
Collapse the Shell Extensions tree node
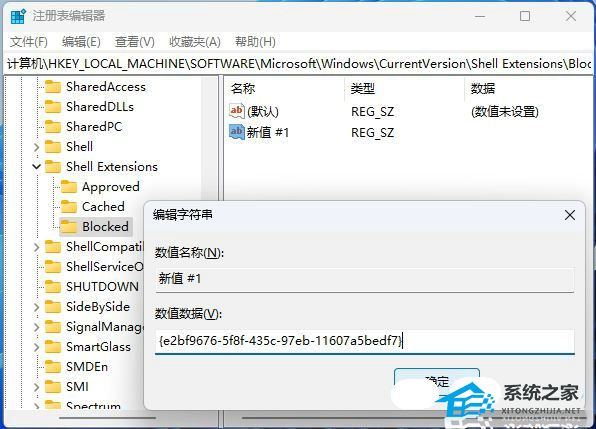[36, 166]
